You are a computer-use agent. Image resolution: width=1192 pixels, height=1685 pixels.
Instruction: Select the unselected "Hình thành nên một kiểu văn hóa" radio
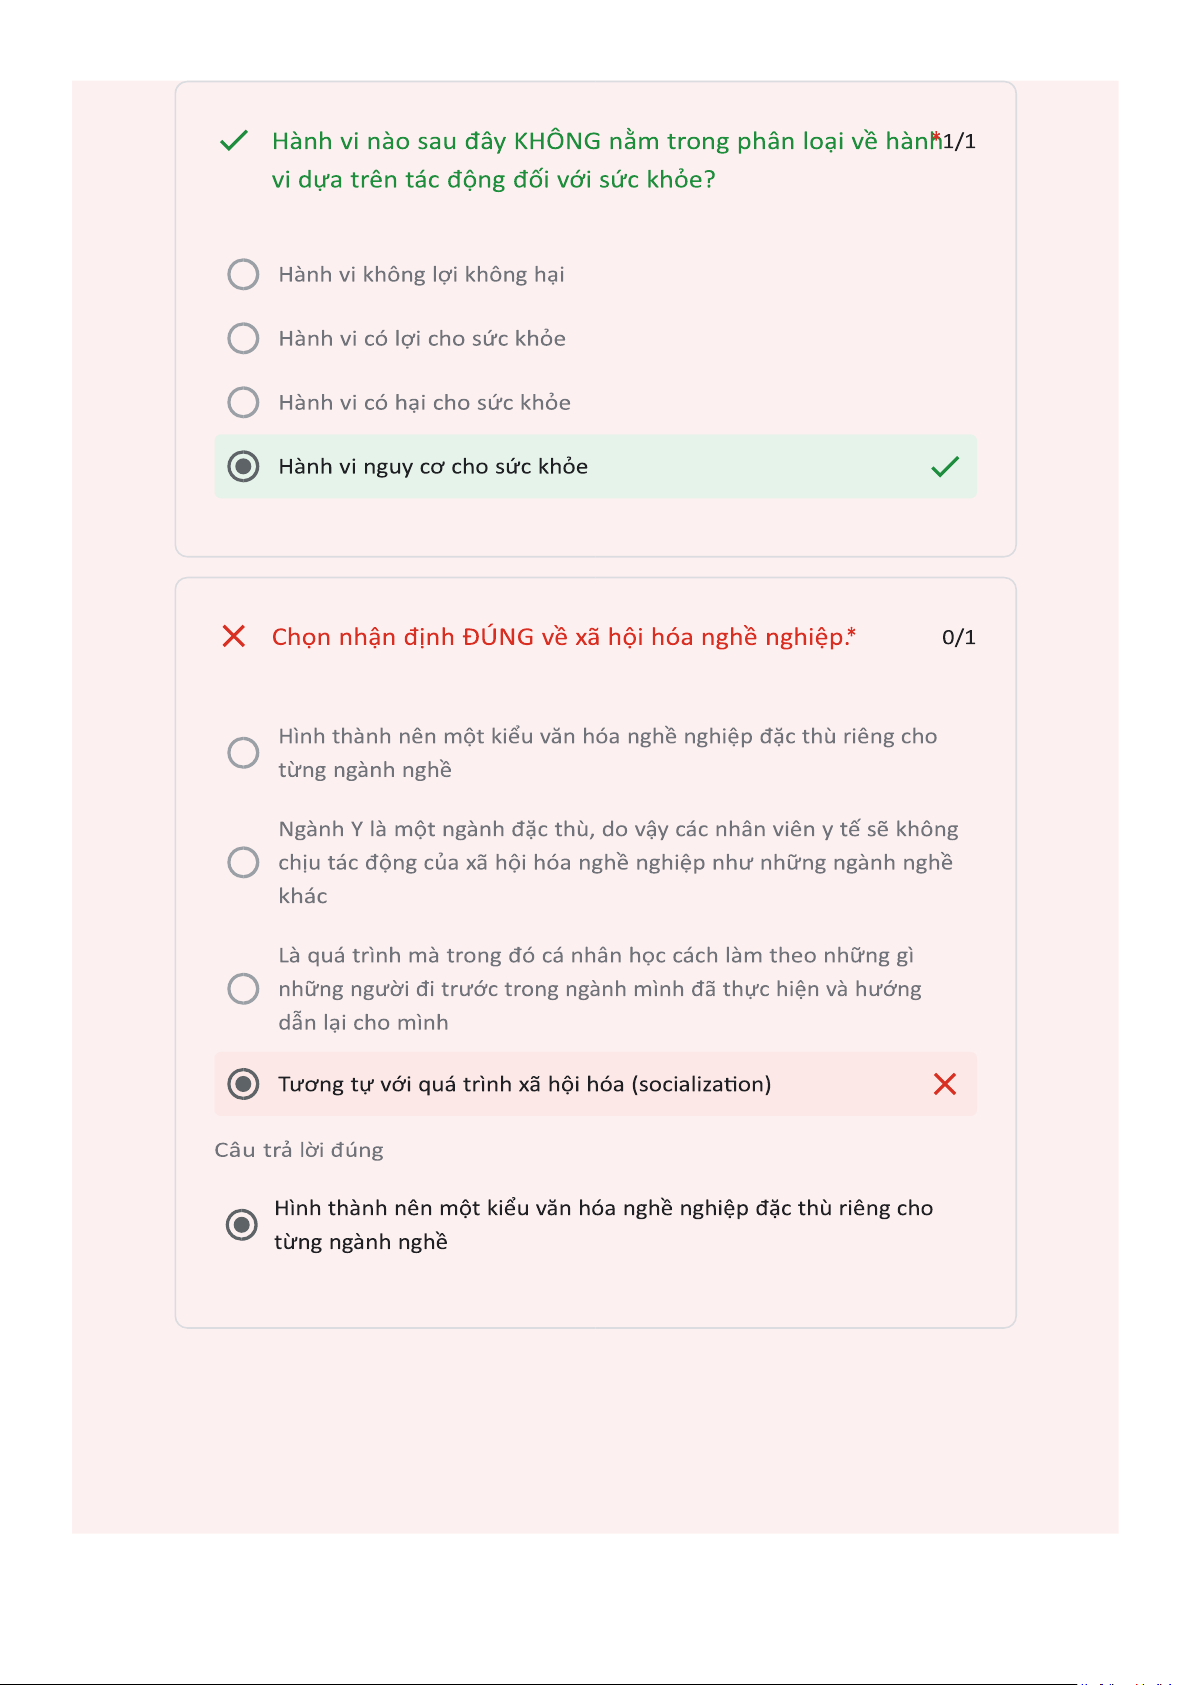click(243, 752)
